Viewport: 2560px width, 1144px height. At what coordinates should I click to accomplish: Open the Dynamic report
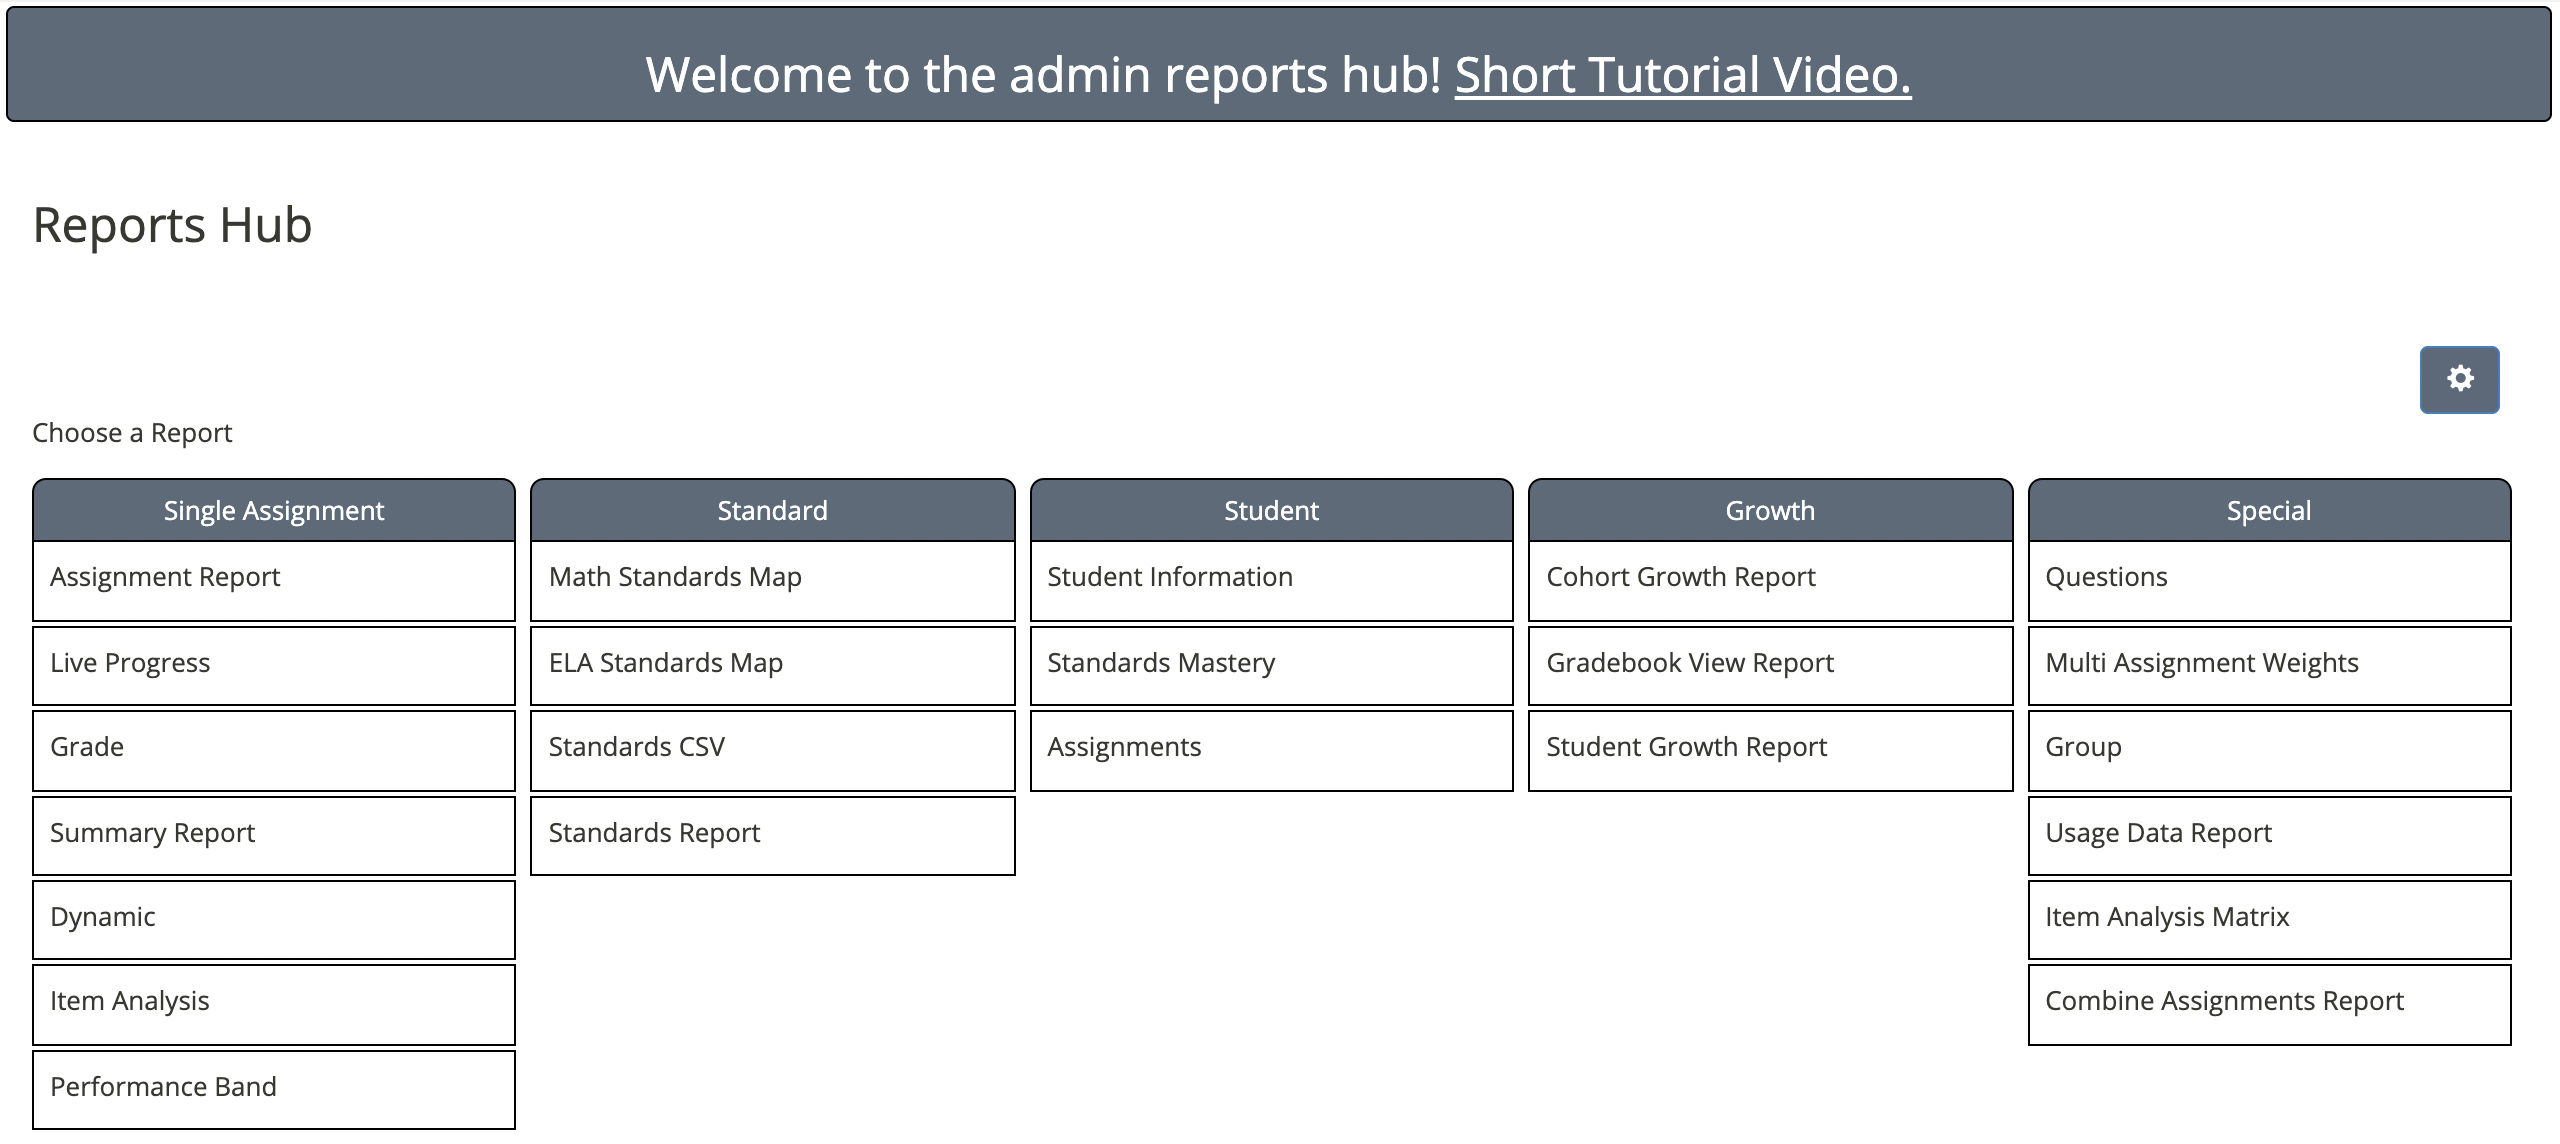pyautogui.click(x=273, y=919)
